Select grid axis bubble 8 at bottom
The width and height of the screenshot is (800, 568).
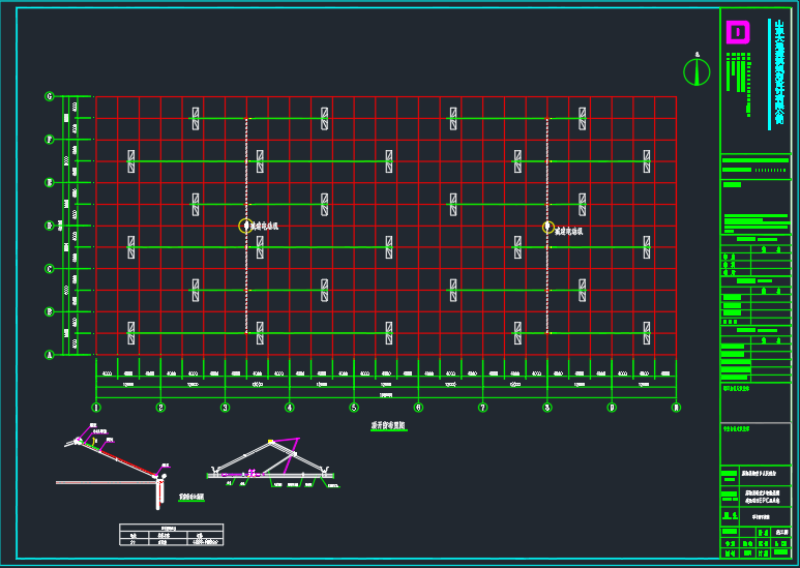[x=547, y=407]
